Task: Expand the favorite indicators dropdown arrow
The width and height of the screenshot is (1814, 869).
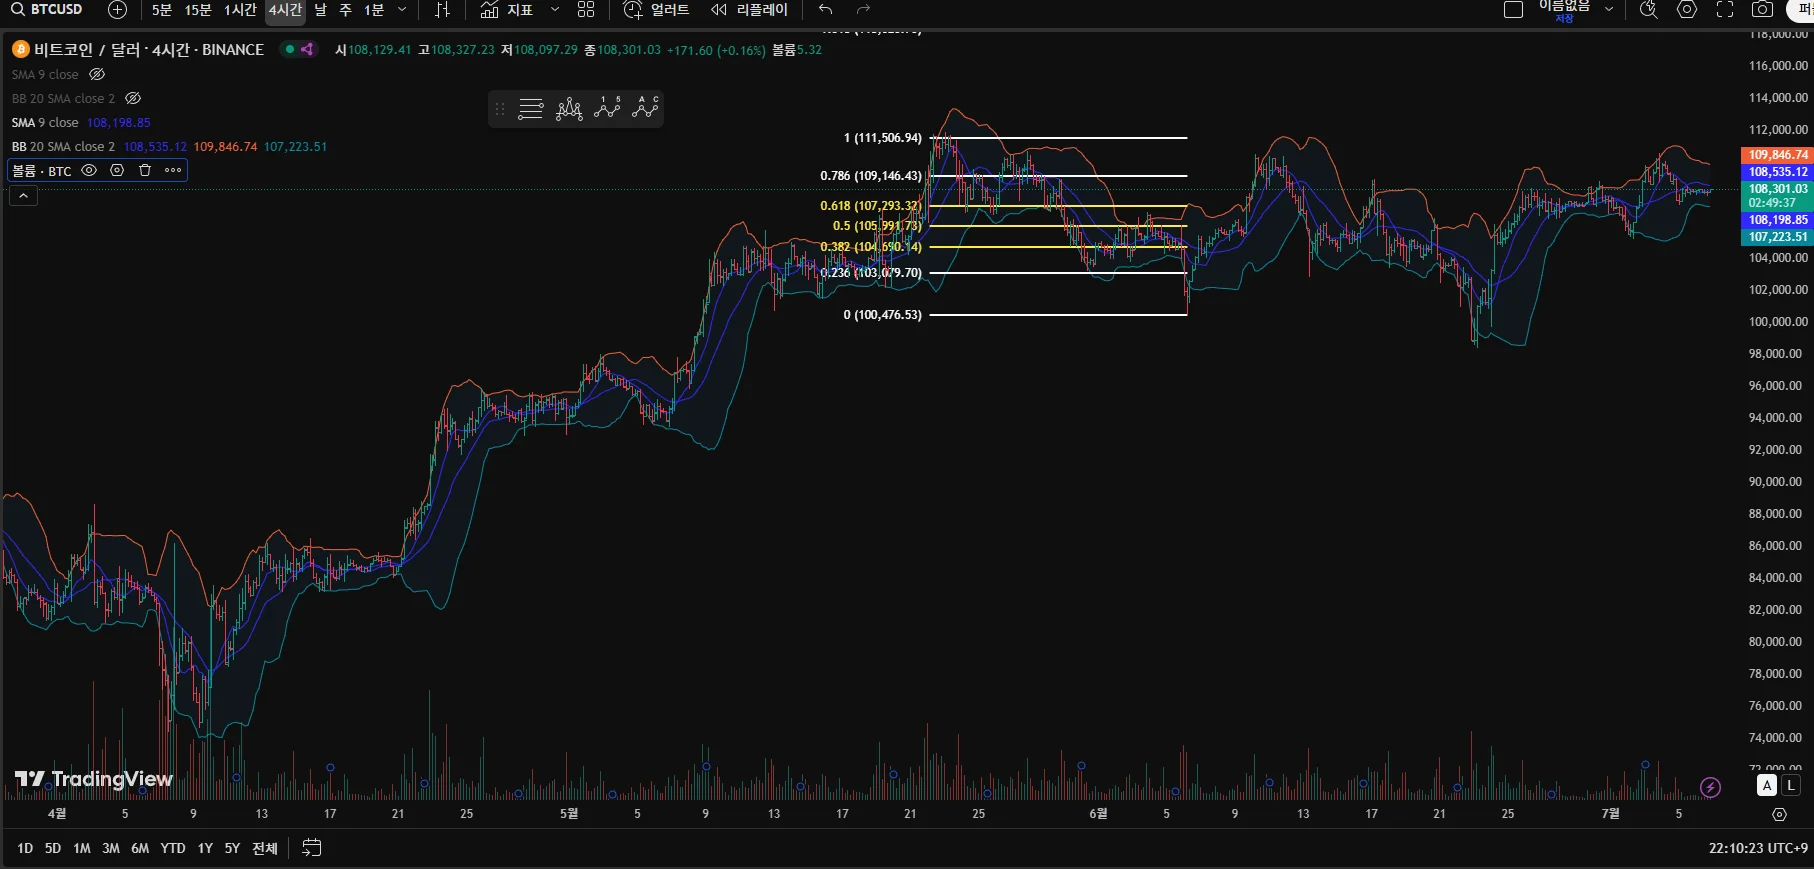Action: click(x=555, y=10)
